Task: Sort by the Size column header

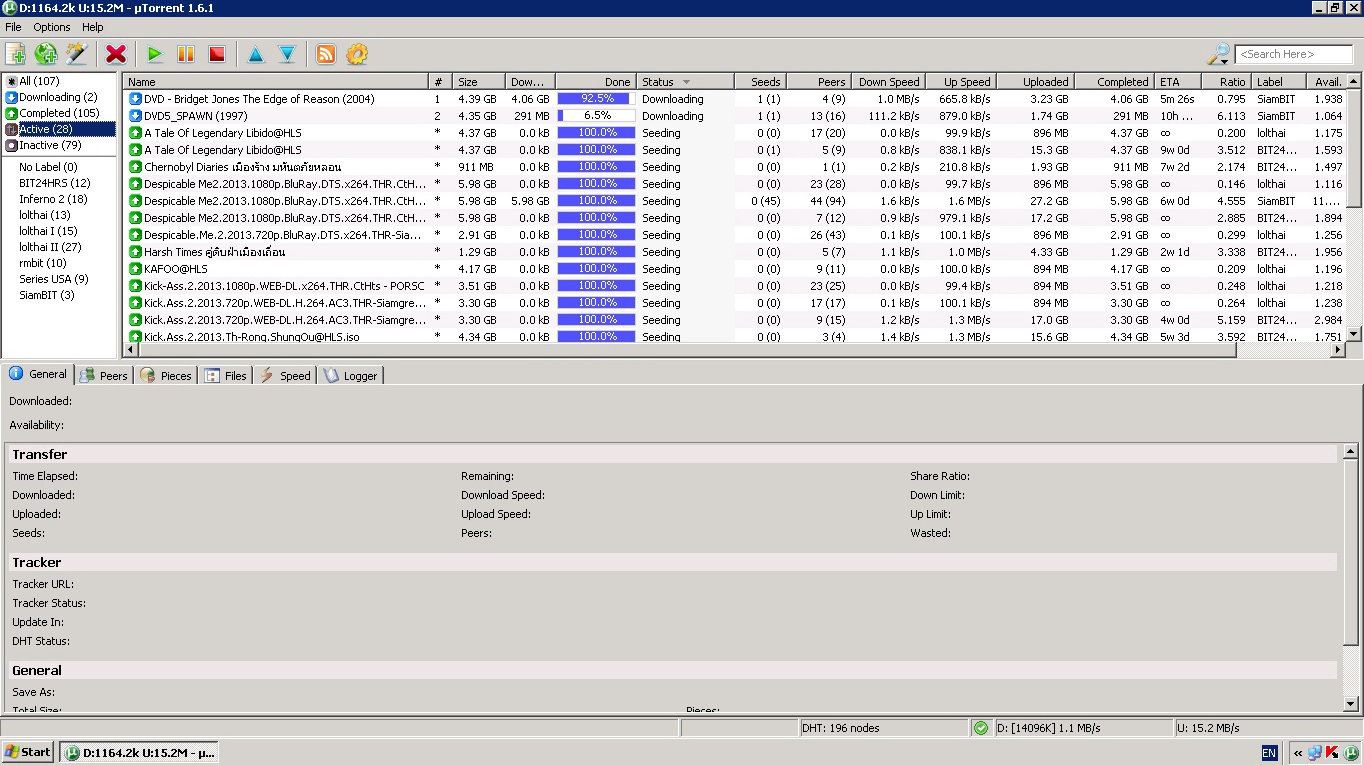Action: click(x=478, y=82)
